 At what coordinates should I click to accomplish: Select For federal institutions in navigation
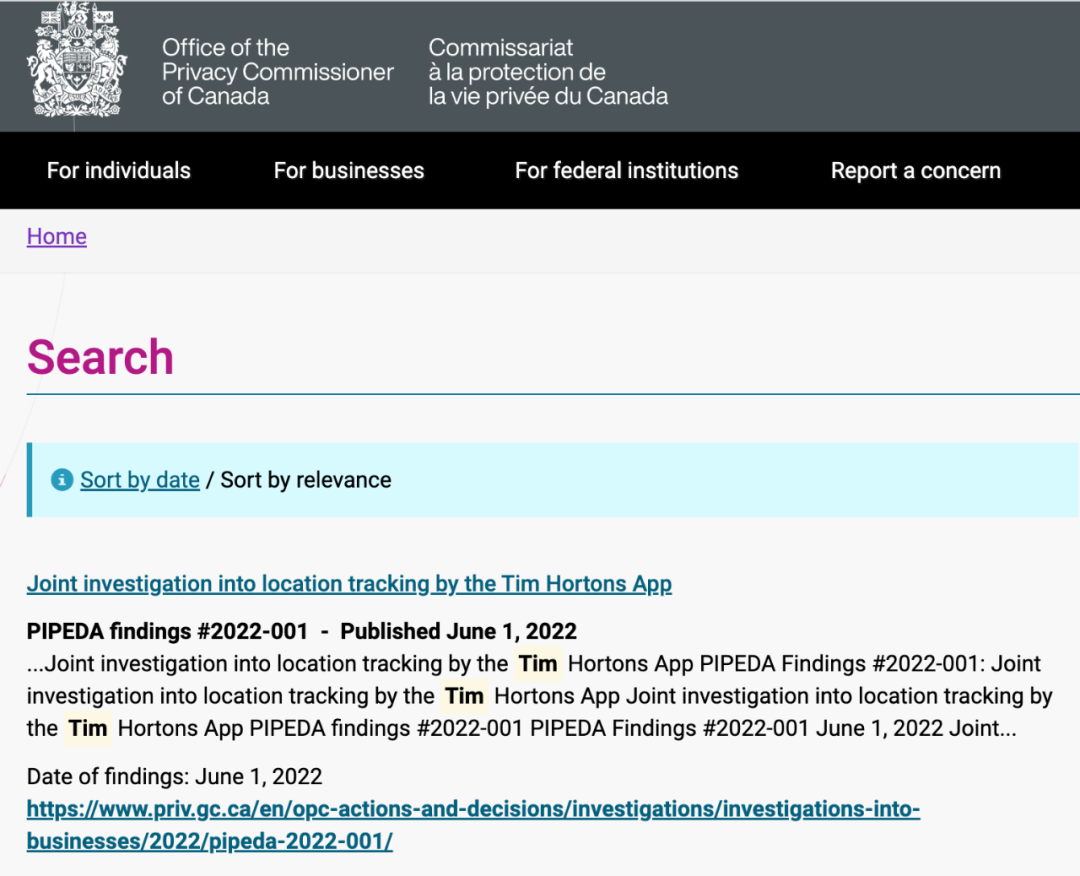pyautogui.click(x=626, y=171)
